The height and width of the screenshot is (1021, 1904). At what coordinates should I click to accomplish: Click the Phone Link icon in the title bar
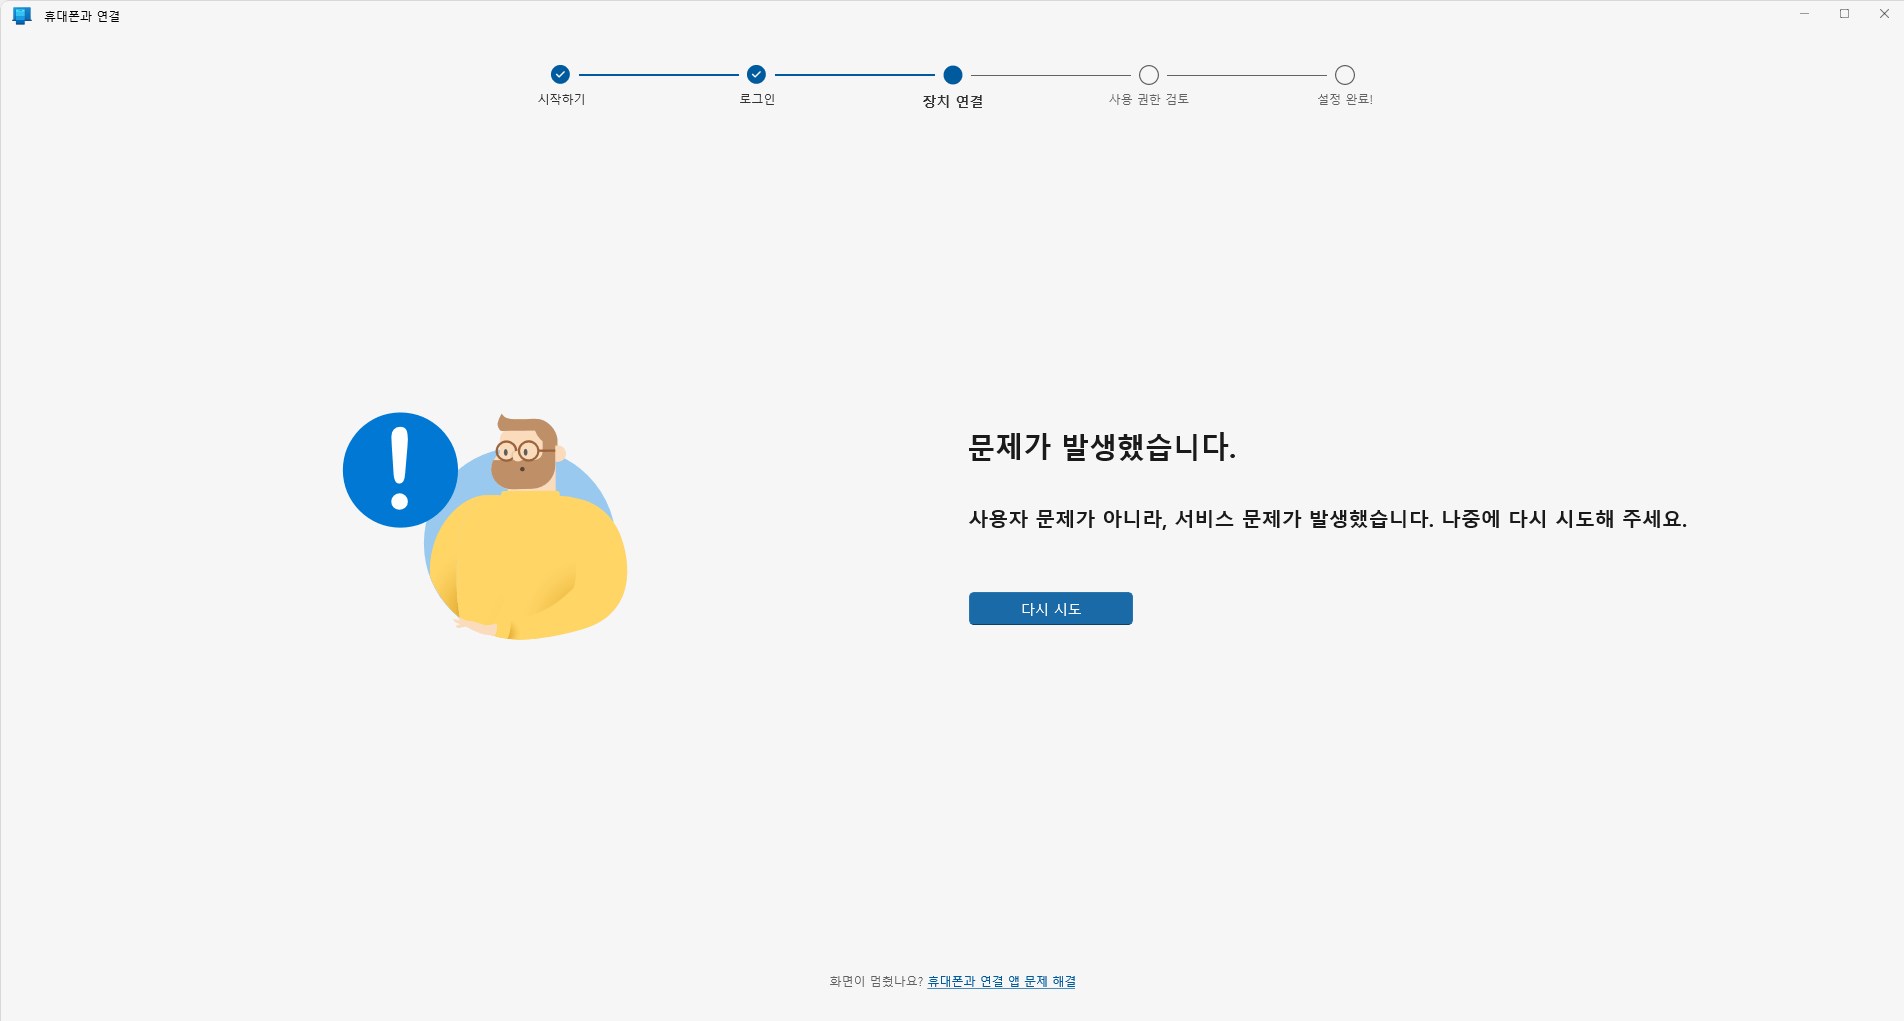click(22, 15)
